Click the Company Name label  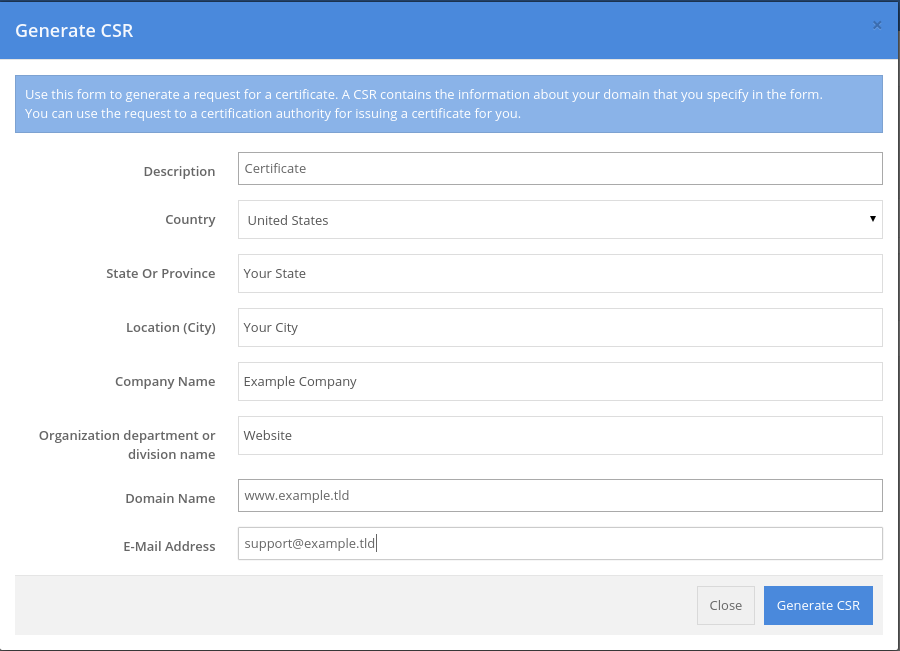[165, 381]
